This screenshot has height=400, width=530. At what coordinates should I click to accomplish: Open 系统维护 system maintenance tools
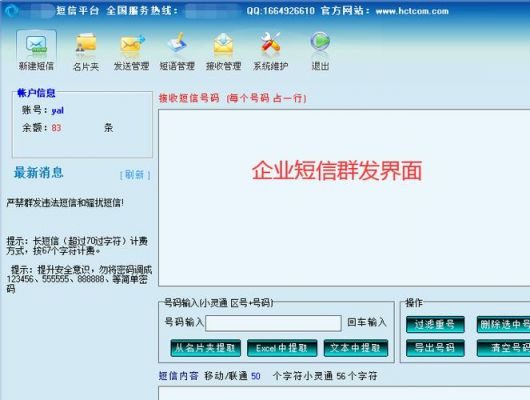[270, 52]
